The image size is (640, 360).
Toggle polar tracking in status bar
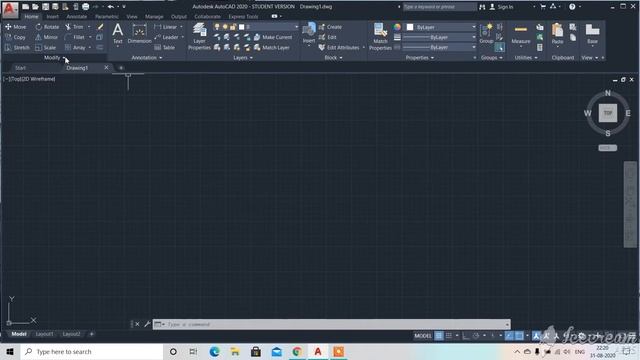tap(476, 336)
